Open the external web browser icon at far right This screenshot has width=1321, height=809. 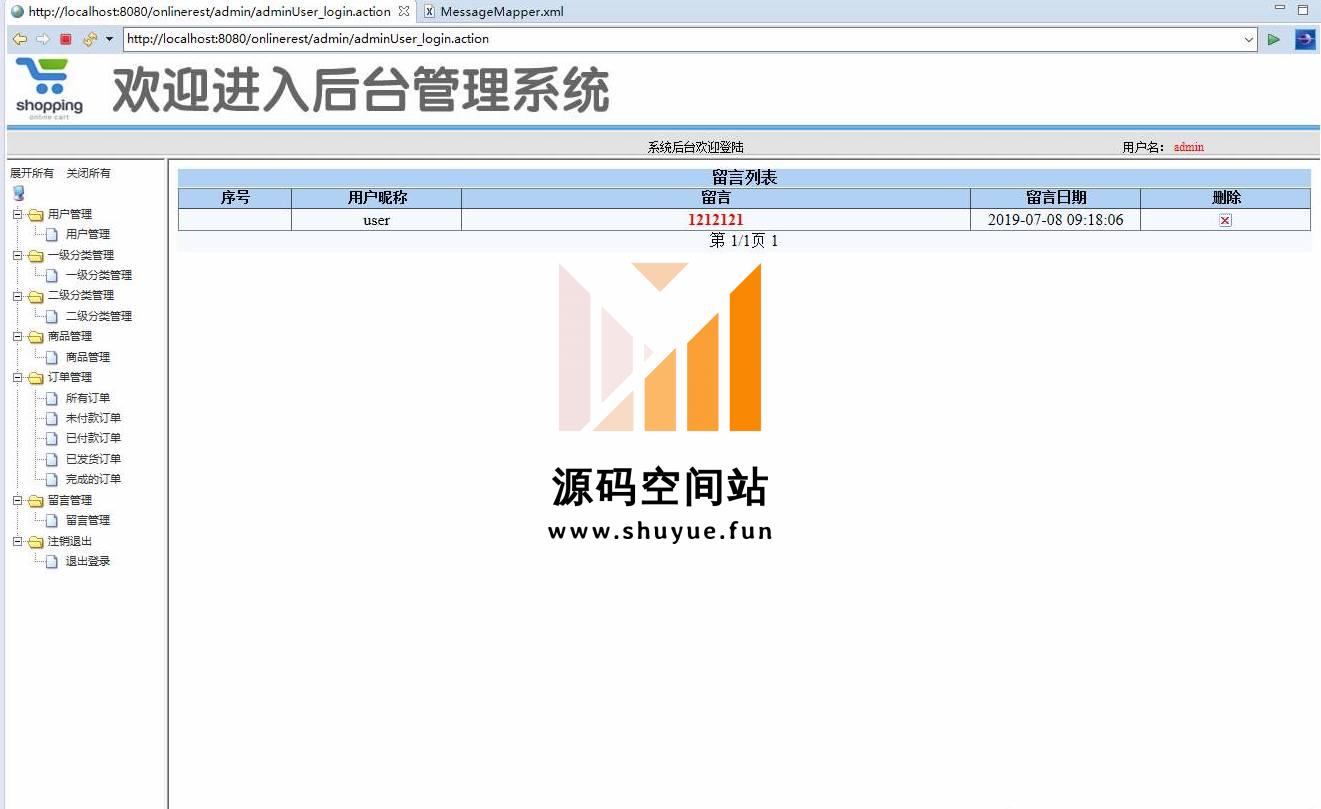tap(1305, 39)
